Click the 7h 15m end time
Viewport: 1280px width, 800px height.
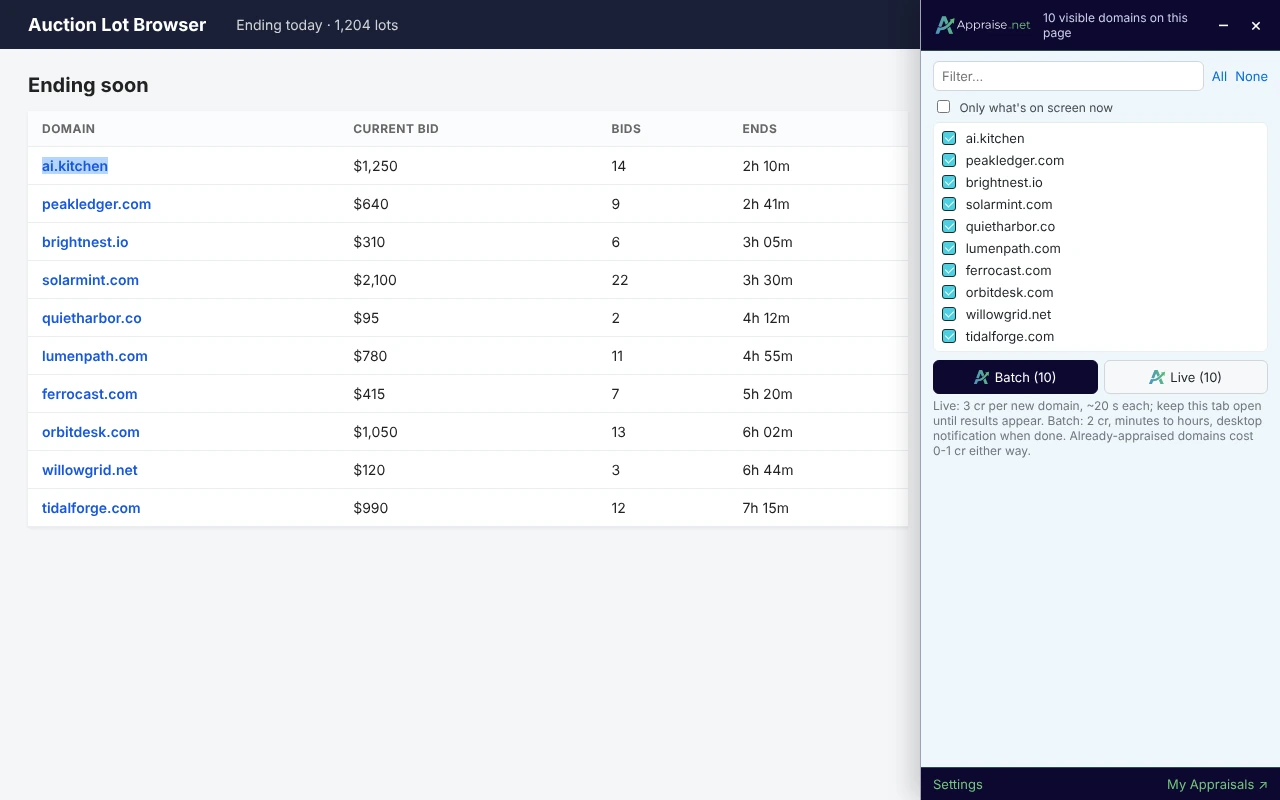[765, 508]
